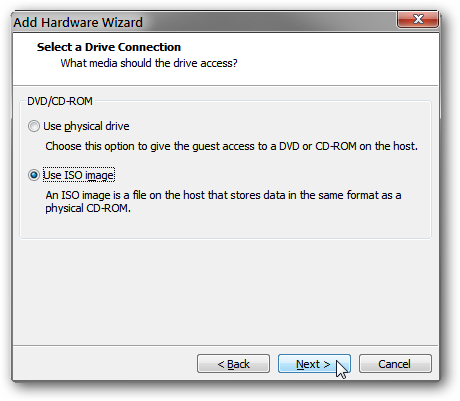Select the Use ISO image radio button
The image size is (460, 401).
pyautogui.click(x=34, y=175)
